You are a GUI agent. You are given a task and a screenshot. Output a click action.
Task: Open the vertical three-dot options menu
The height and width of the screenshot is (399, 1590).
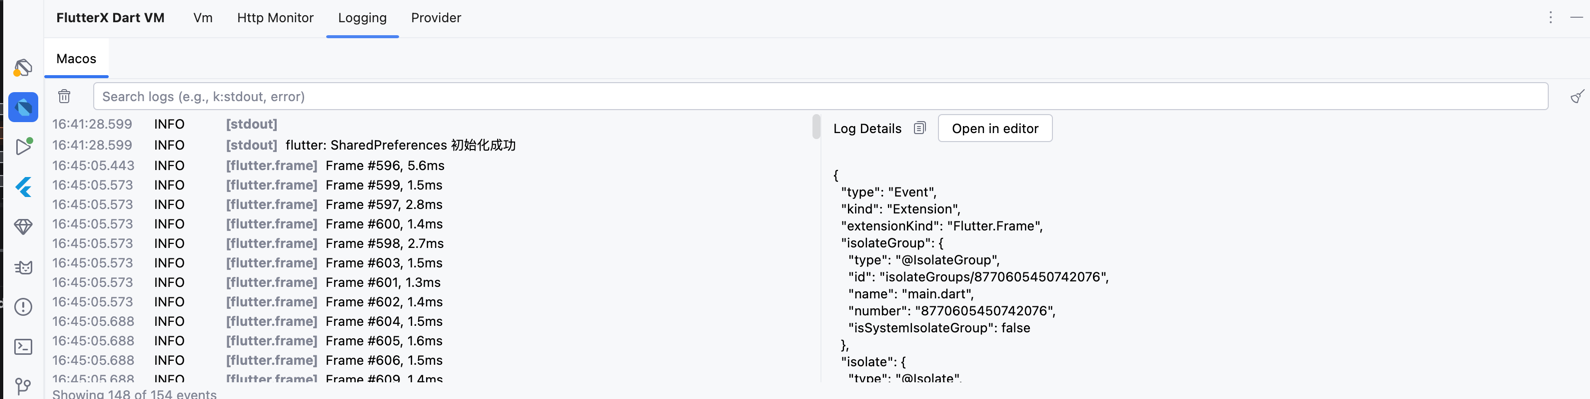[x=1551, y=18]
